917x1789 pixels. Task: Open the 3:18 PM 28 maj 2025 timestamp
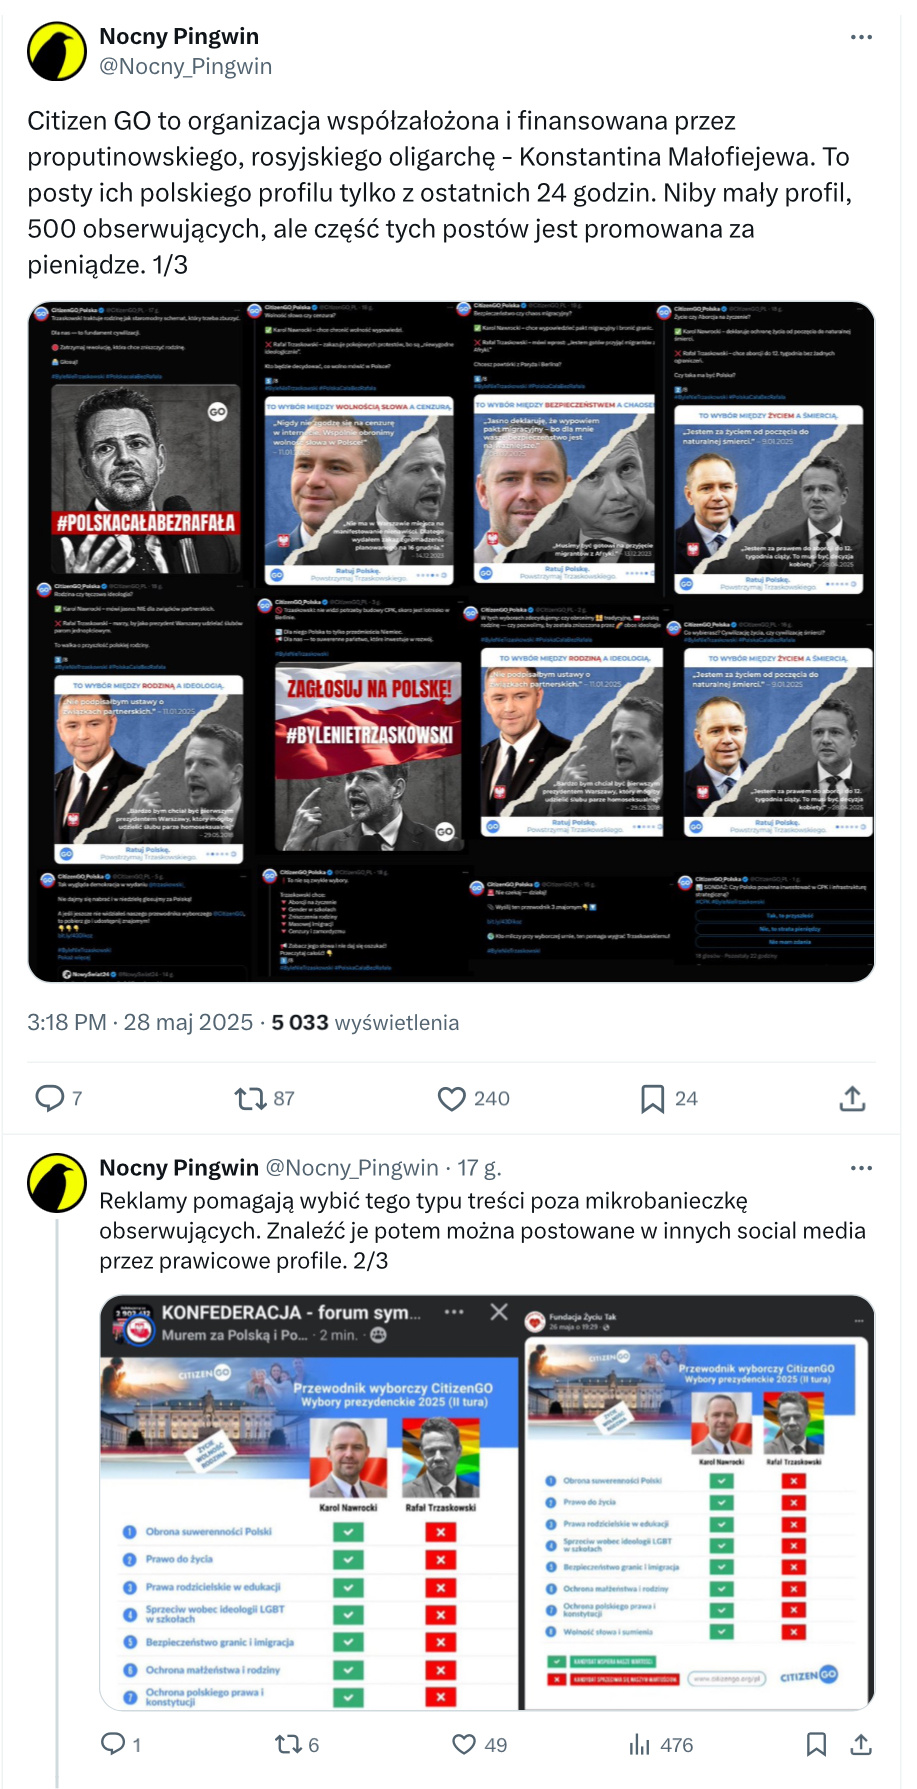tap(139, 1022)
